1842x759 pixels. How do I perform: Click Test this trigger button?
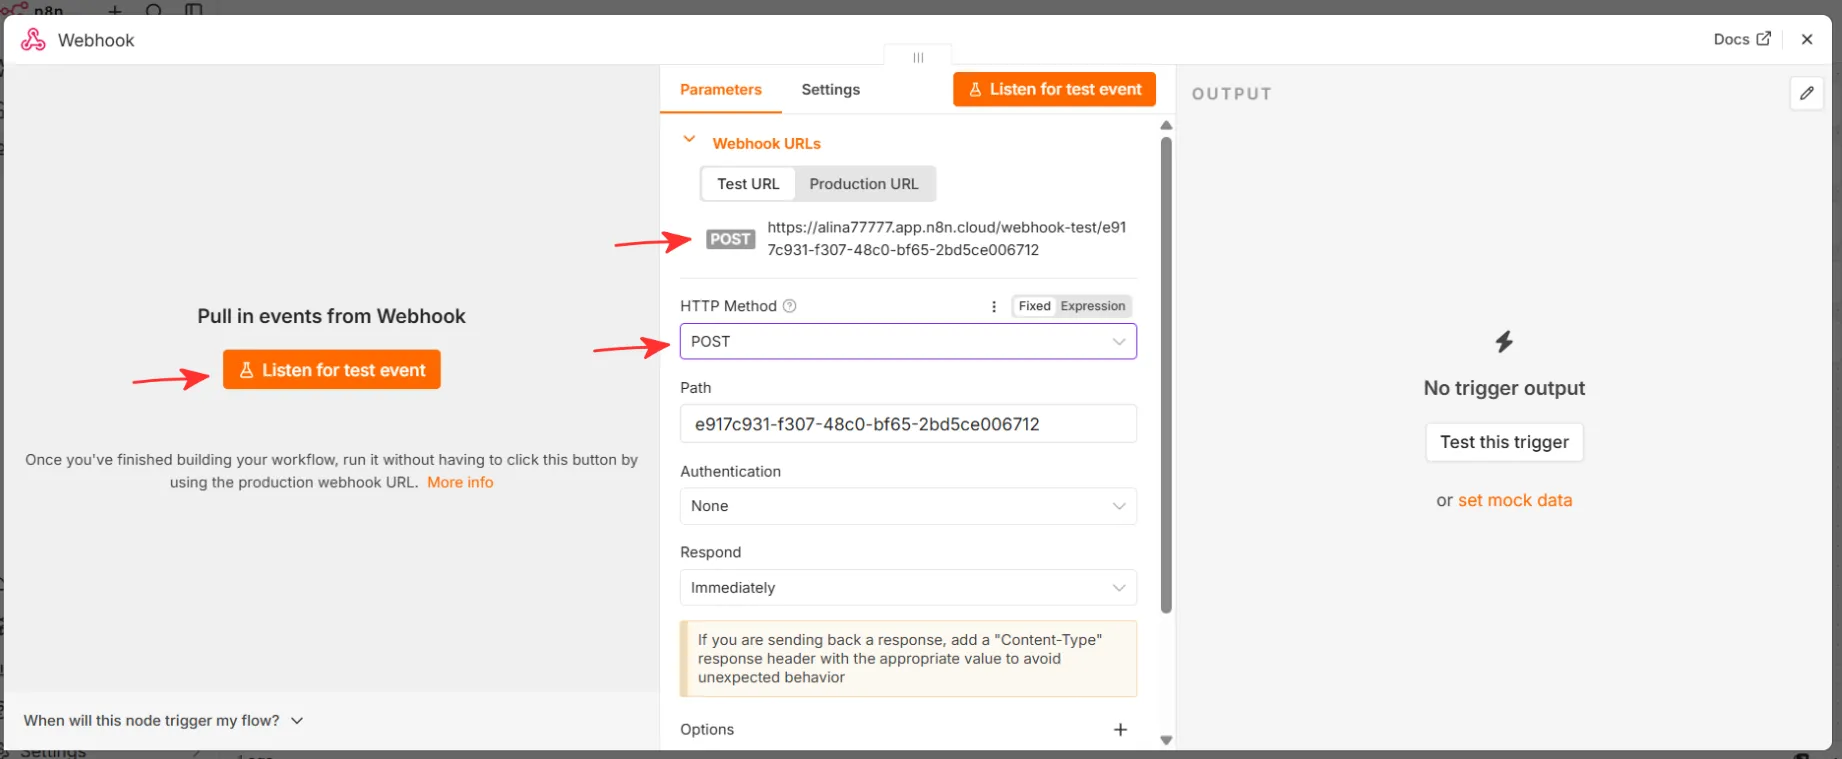pos(1504,442)
